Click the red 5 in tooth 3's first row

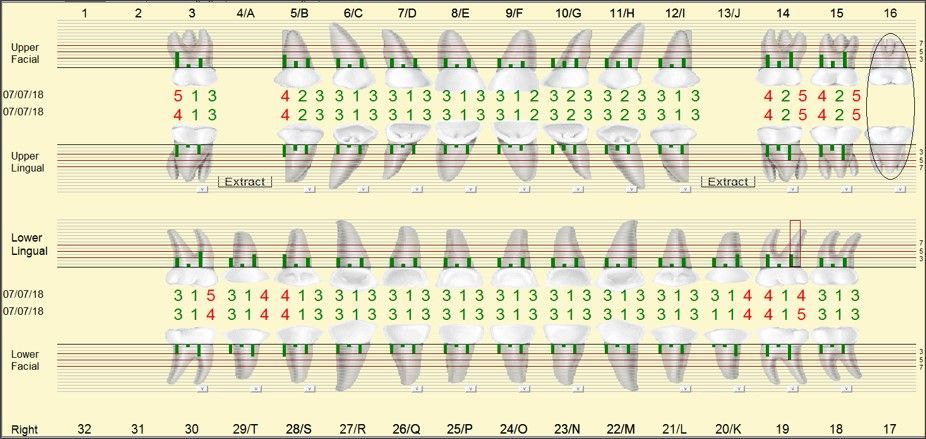[x=178, y=96]
